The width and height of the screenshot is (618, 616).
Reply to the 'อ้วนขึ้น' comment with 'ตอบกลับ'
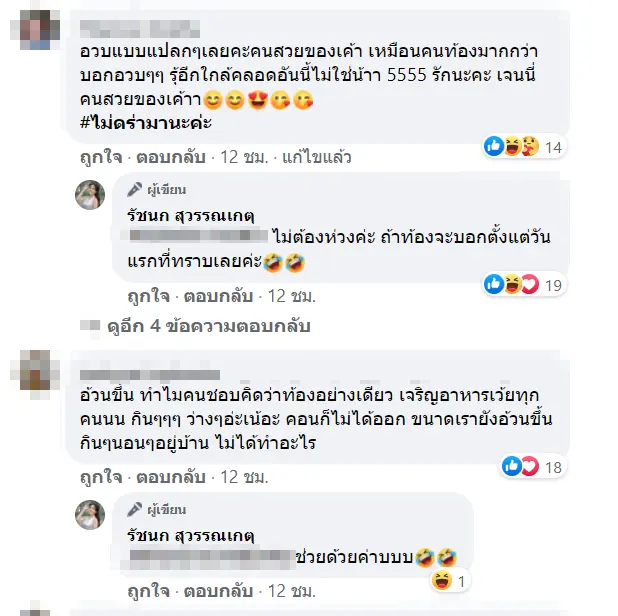(171, 477)
